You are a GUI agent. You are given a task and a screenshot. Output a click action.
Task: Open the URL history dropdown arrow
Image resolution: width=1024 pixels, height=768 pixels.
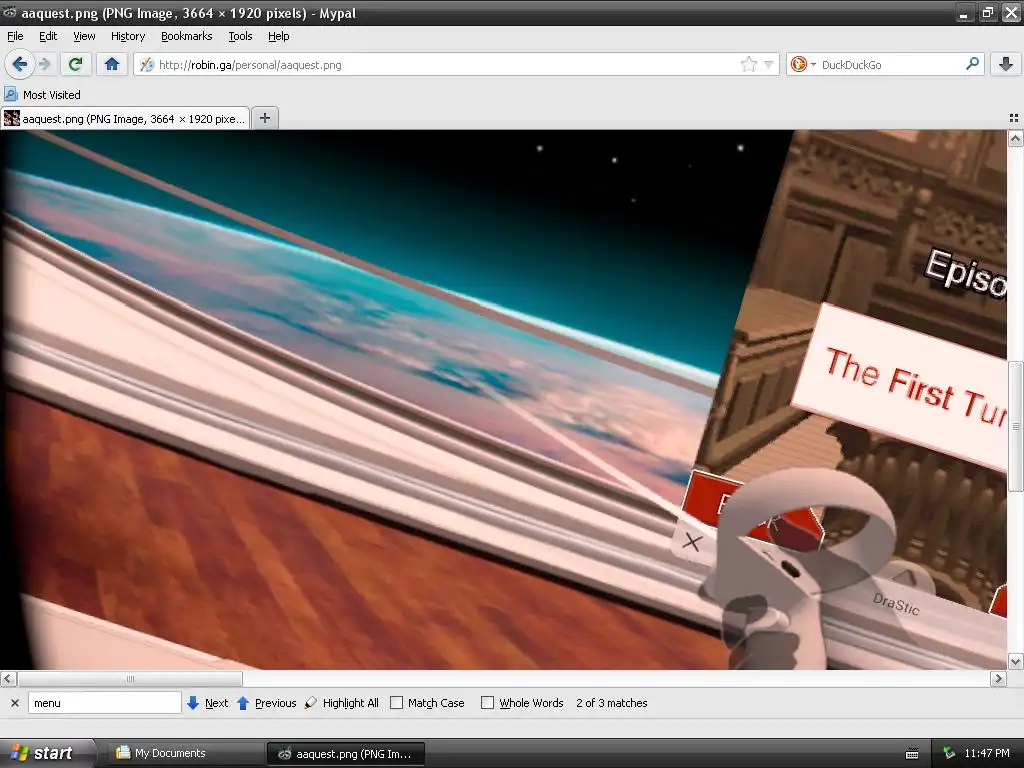click(x=769, y=65)
